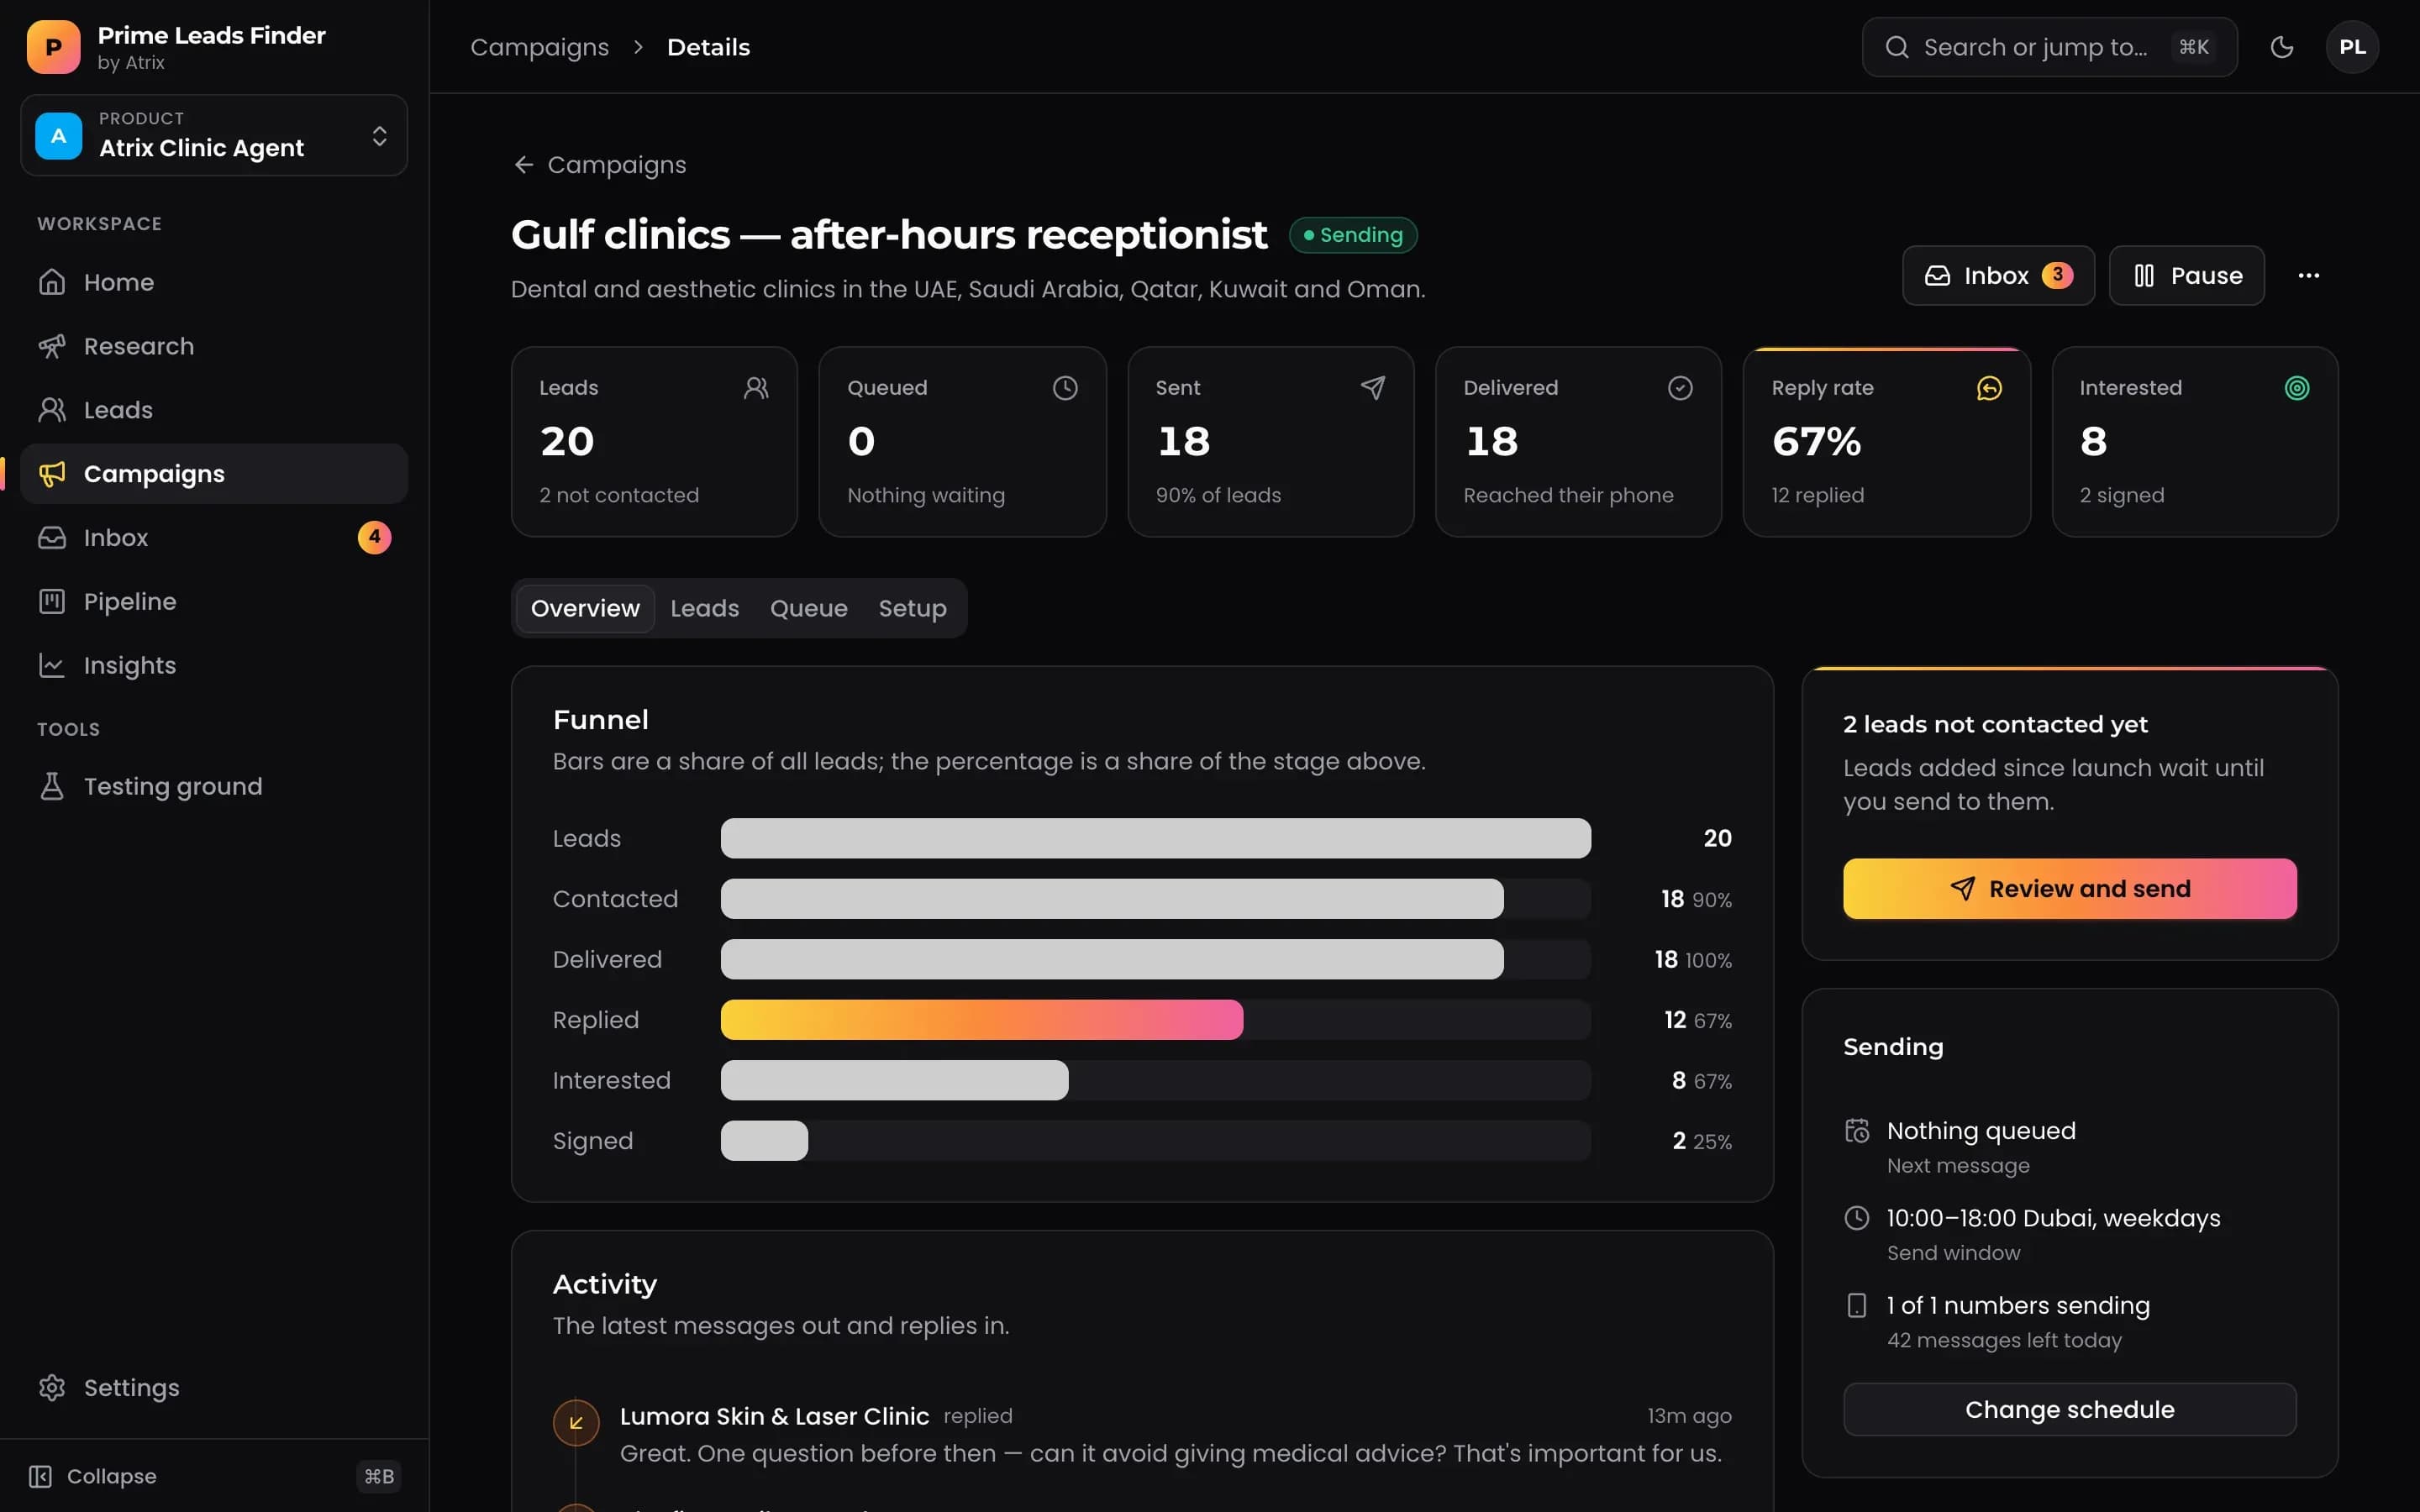Click the Lumora reply arrow icon
The height and width of the screenshot is (1512, 2420).
pos(576,1423)
